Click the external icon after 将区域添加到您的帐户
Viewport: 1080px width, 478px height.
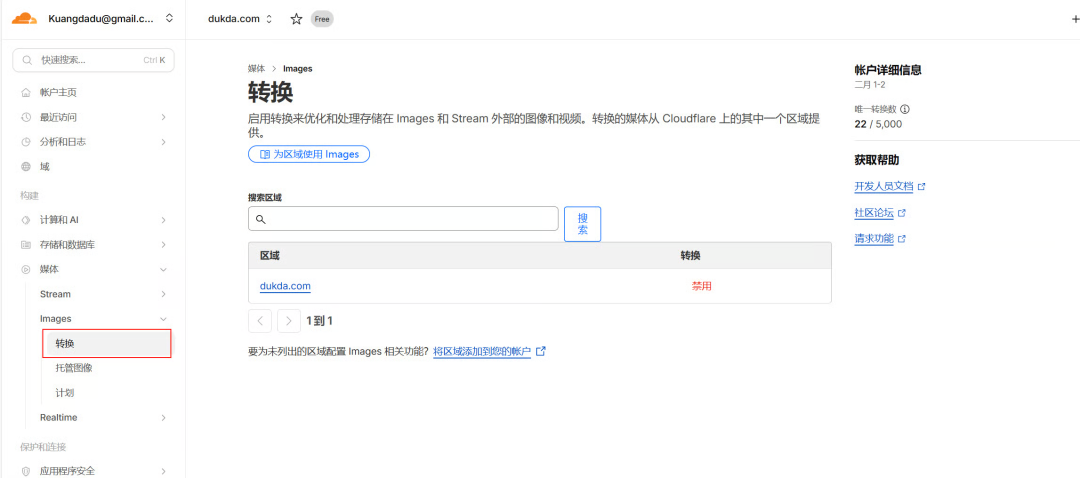[x=541, y=351]
